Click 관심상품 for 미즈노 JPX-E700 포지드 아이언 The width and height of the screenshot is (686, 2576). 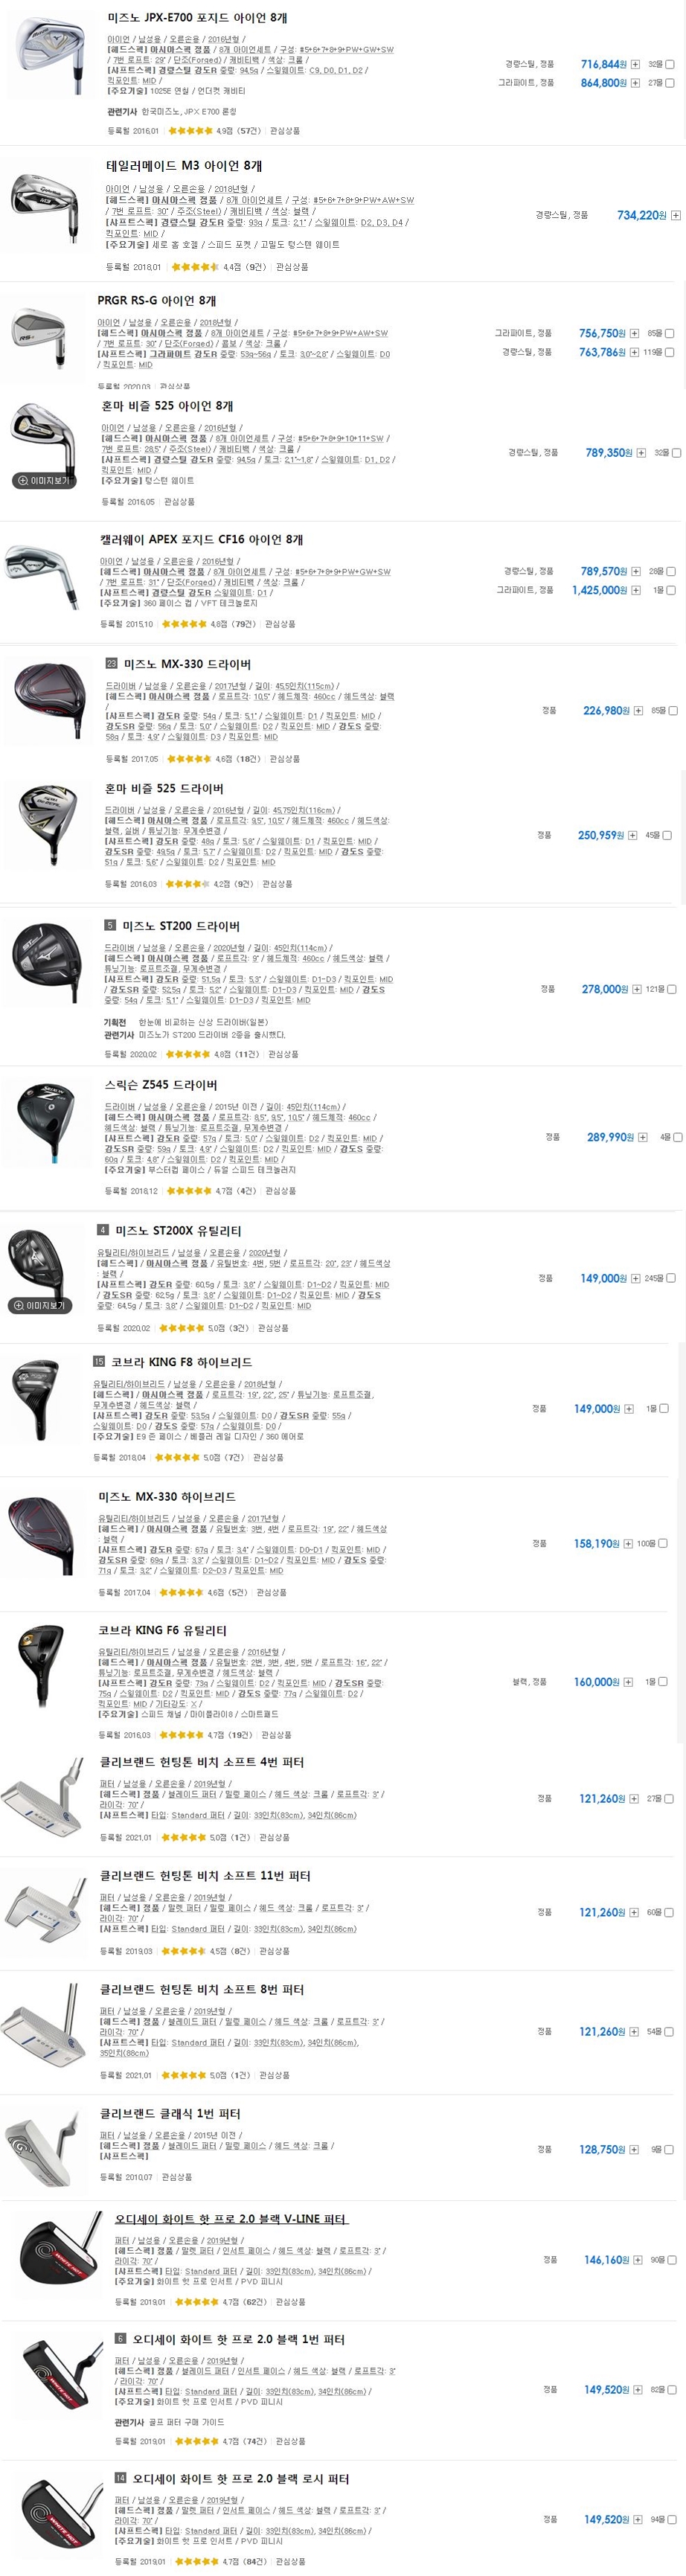(284, 131)
